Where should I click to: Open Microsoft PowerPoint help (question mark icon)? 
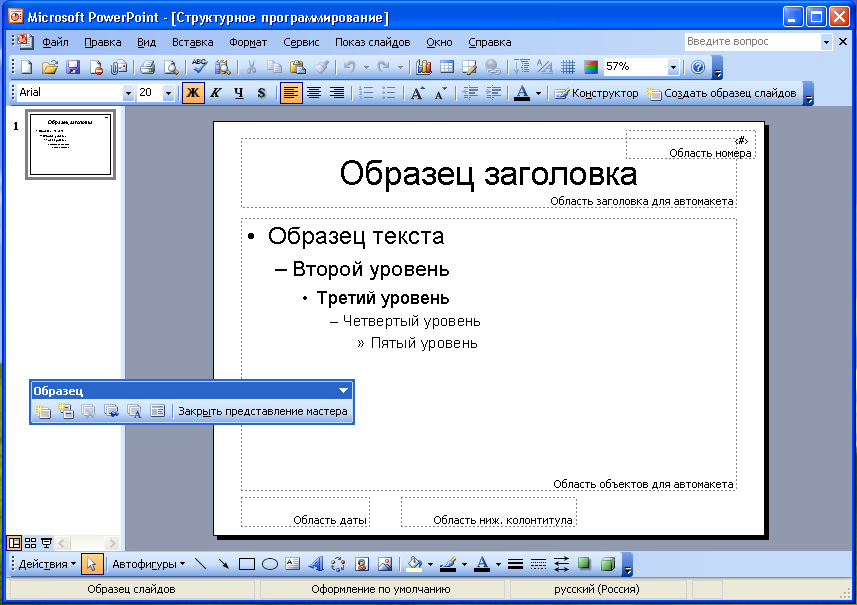pyautogui.click(x=698, y=67)
